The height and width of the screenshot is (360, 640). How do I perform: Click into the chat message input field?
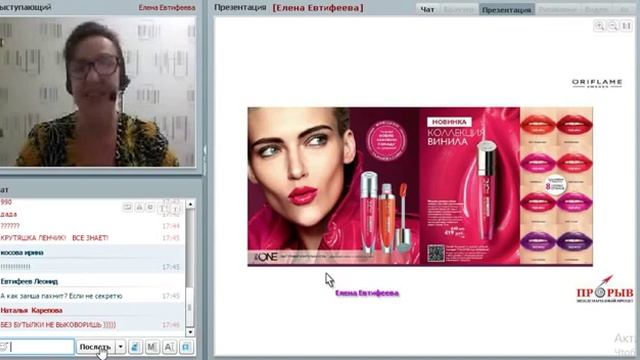[37, 347]
